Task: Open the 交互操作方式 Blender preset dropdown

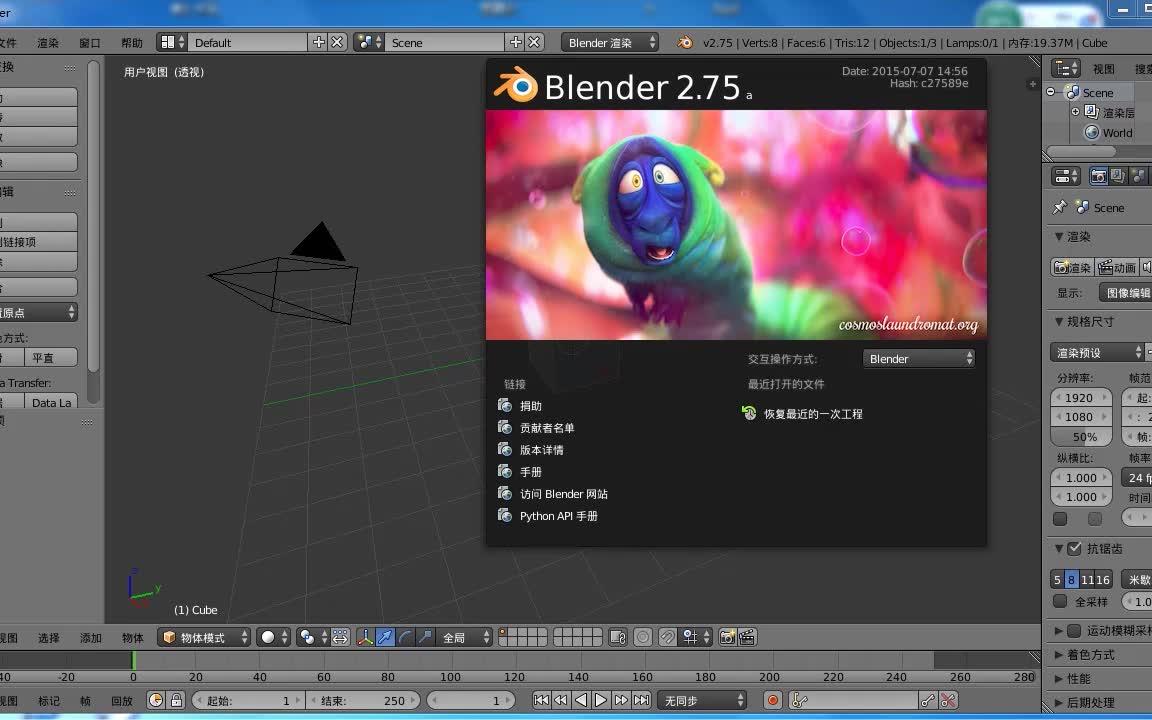Action: (x=917, y=358)
